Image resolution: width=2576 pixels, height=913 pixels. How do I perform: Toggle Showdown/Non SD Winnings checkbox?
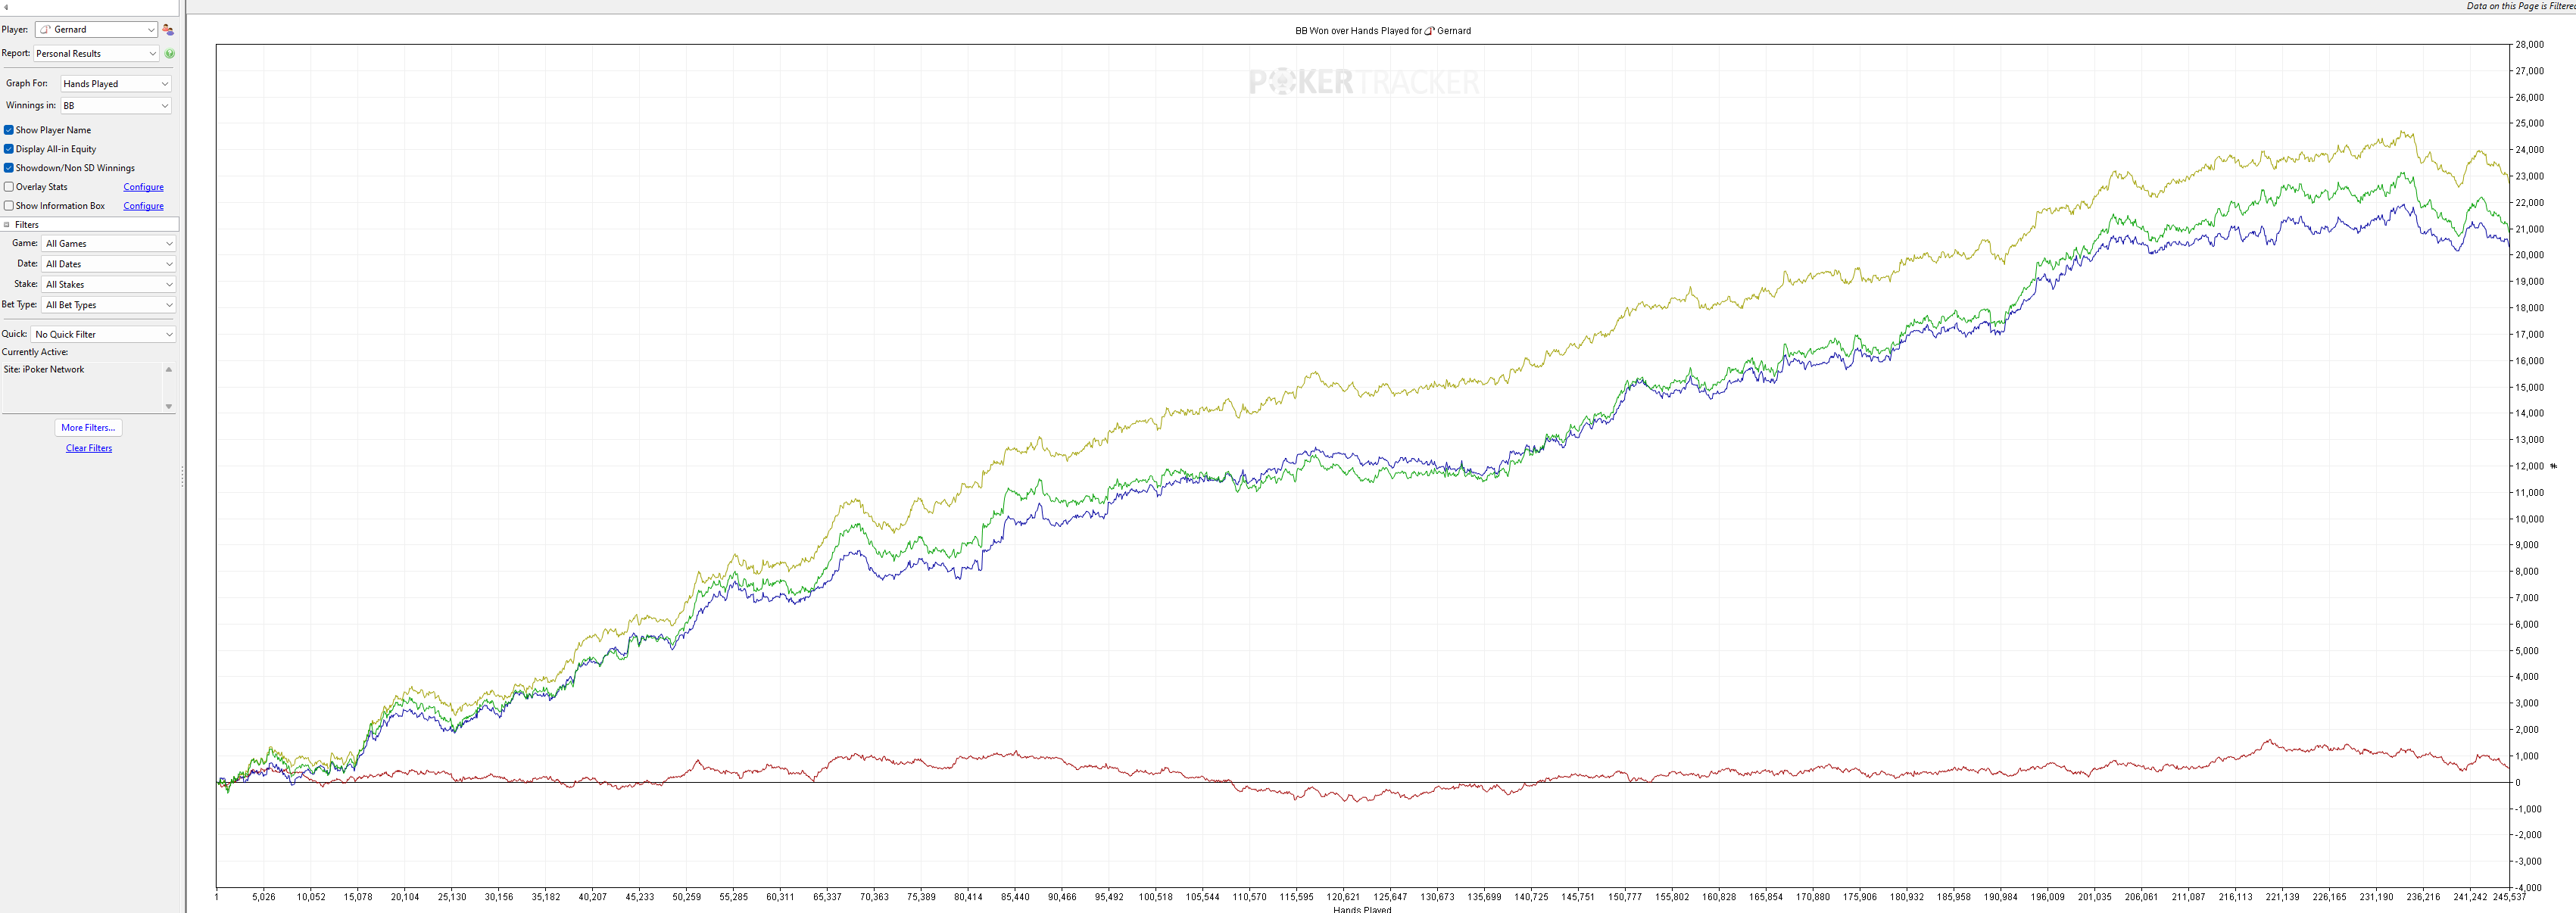click(9, 168)
